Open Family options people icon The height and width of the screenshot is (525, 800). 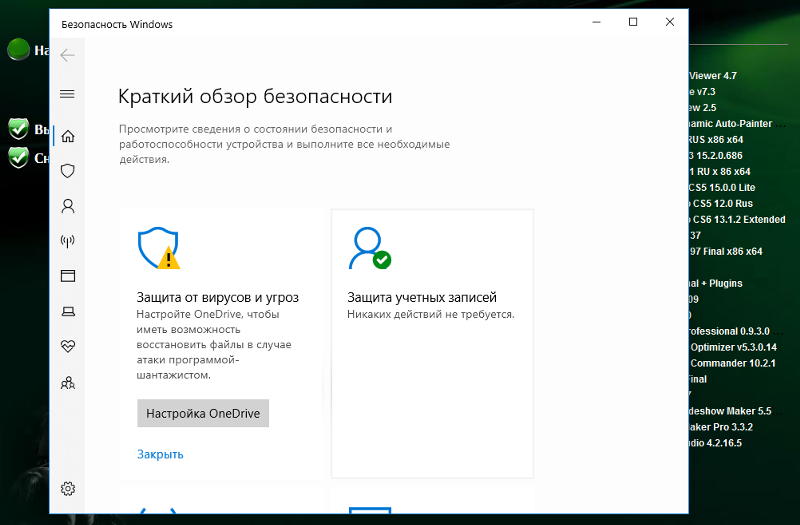(68, 383)
